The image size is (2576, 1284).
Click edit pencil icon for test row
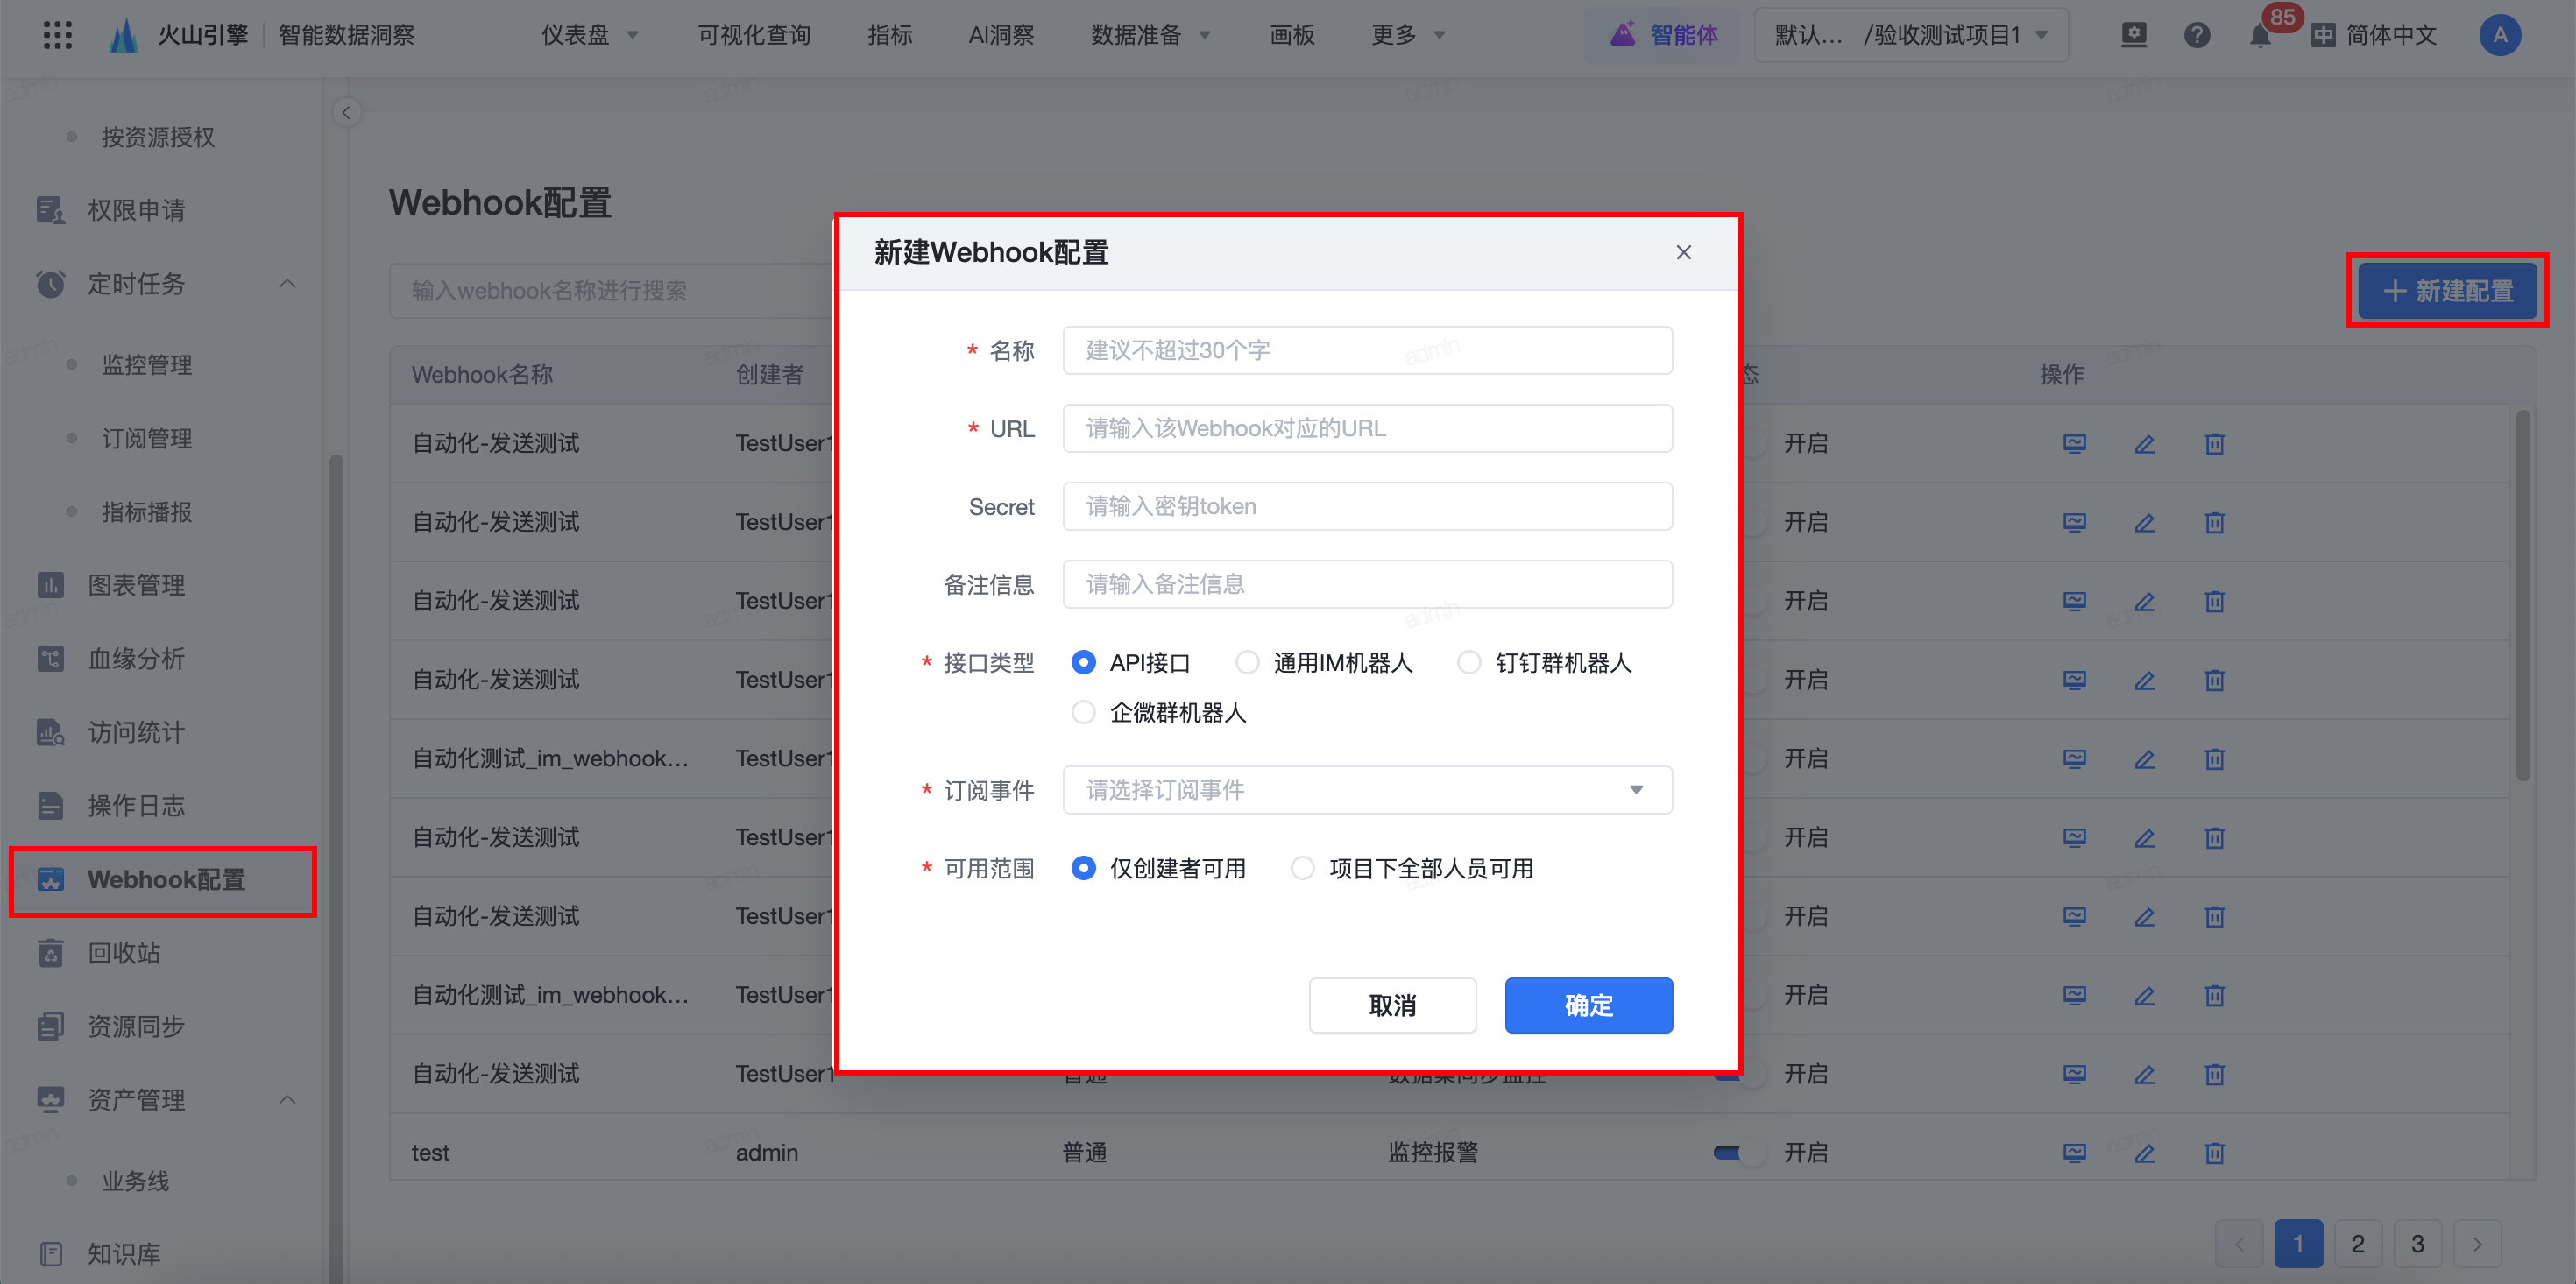pyautogui.click(x=2144, y=1153)
